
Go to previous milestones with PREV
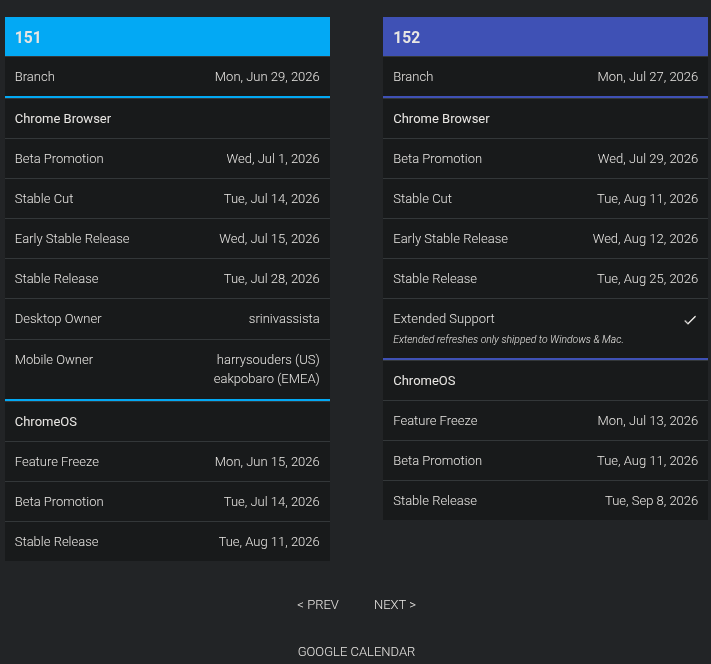click(x=317, y=605)
